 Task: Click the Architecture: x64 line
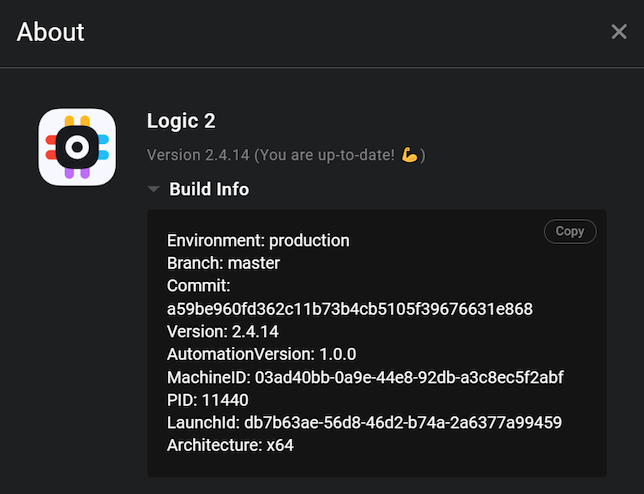(230, 445)
